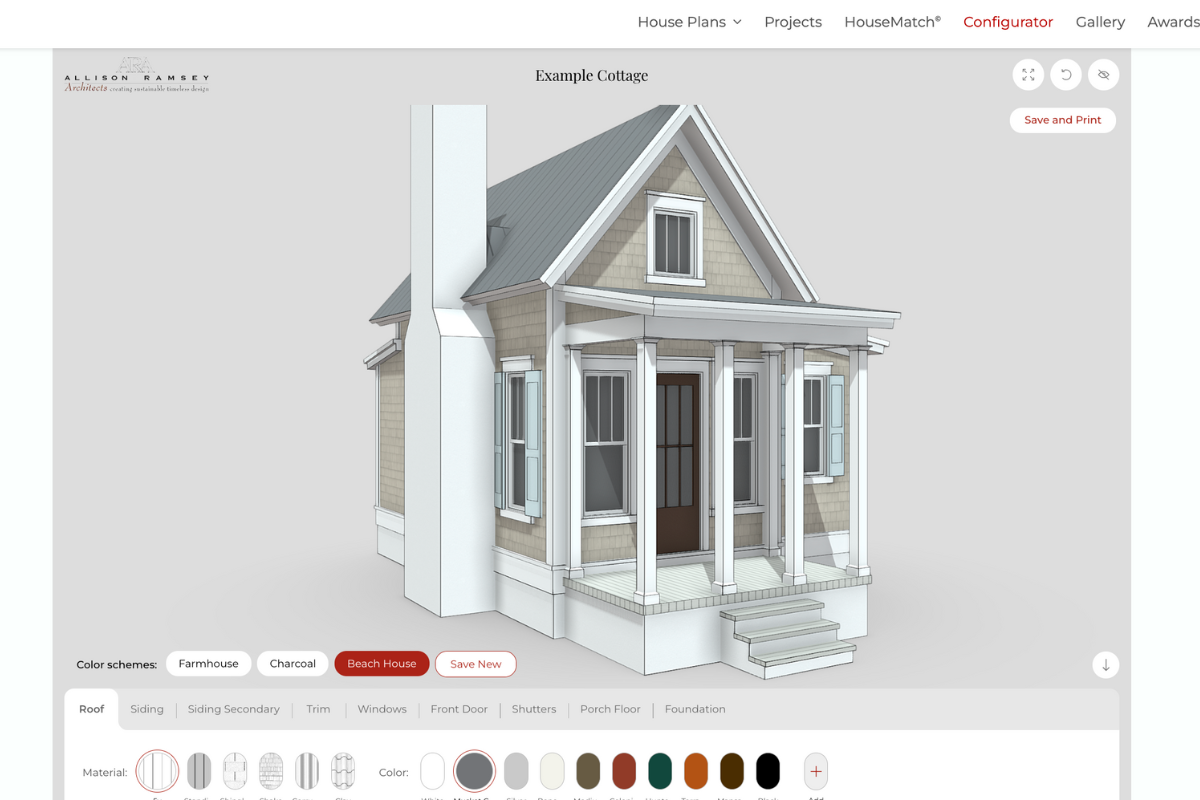Enter fullscreen view of the cottage
Screen dimensions: 1200x800
point(1028,75)
